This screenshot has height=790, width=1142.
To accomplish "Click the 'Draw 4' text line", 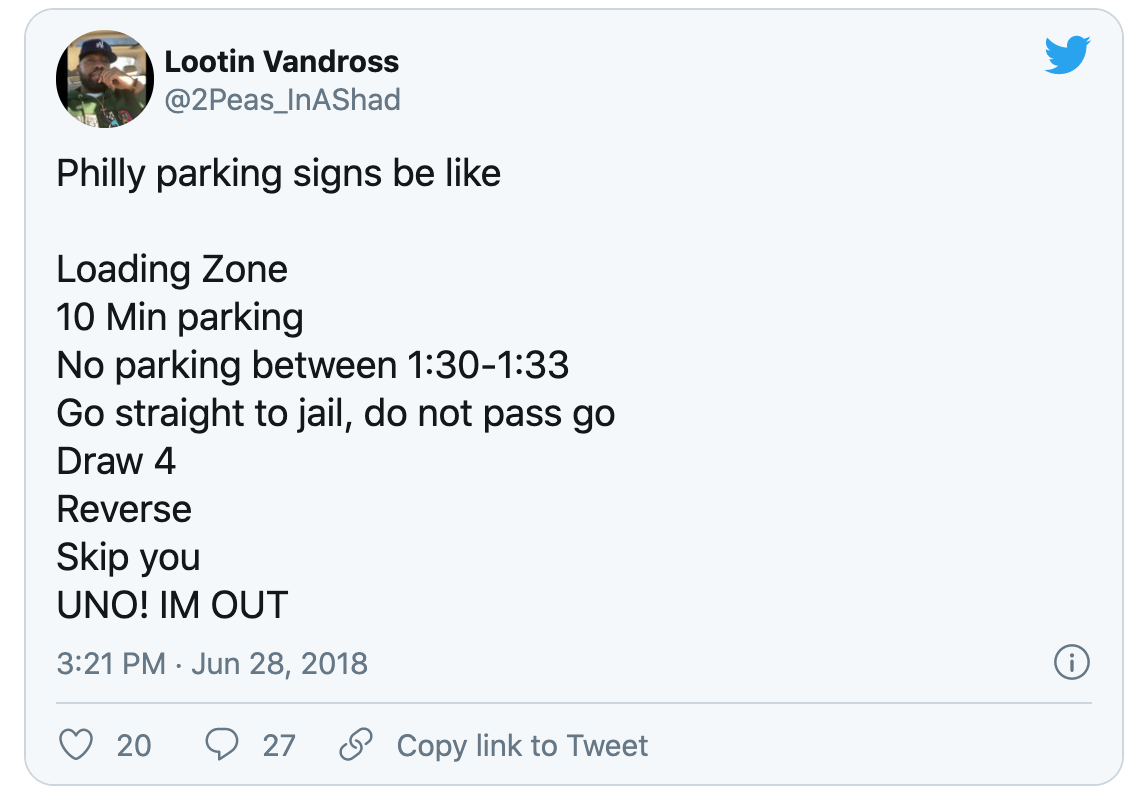I will 116,462.
